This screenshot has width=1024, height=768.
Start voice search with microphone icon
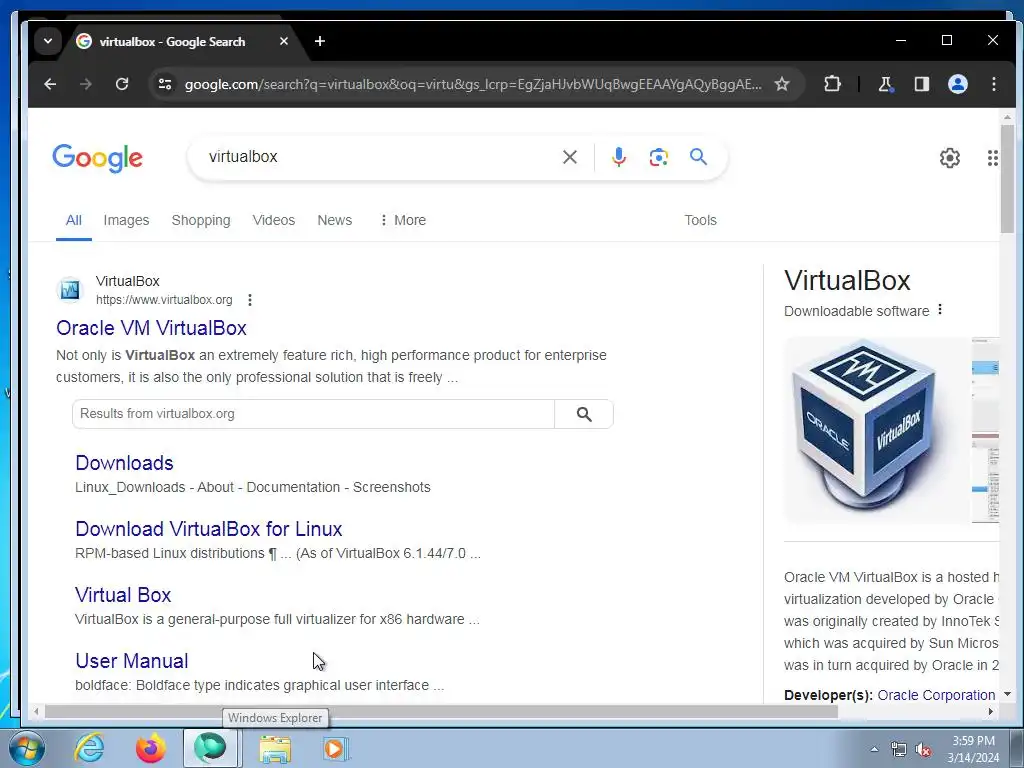click(x=618, y=157)
